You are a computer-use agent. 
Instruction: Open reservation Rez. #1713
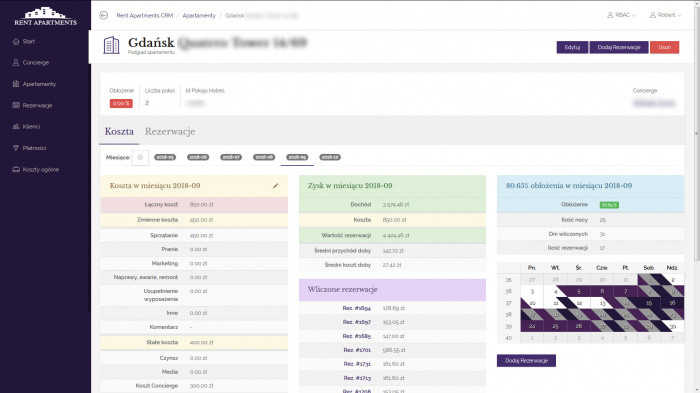click(357, 378)
